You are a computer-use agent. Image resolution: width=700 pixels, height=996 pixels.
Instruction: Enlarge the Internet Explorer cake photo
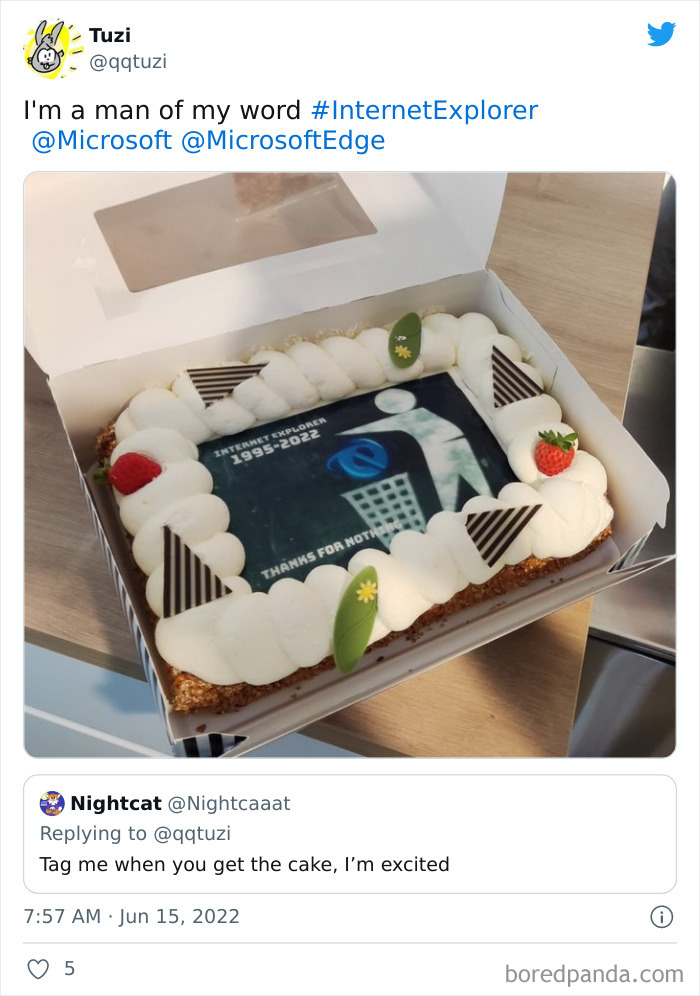coord(349,464)
